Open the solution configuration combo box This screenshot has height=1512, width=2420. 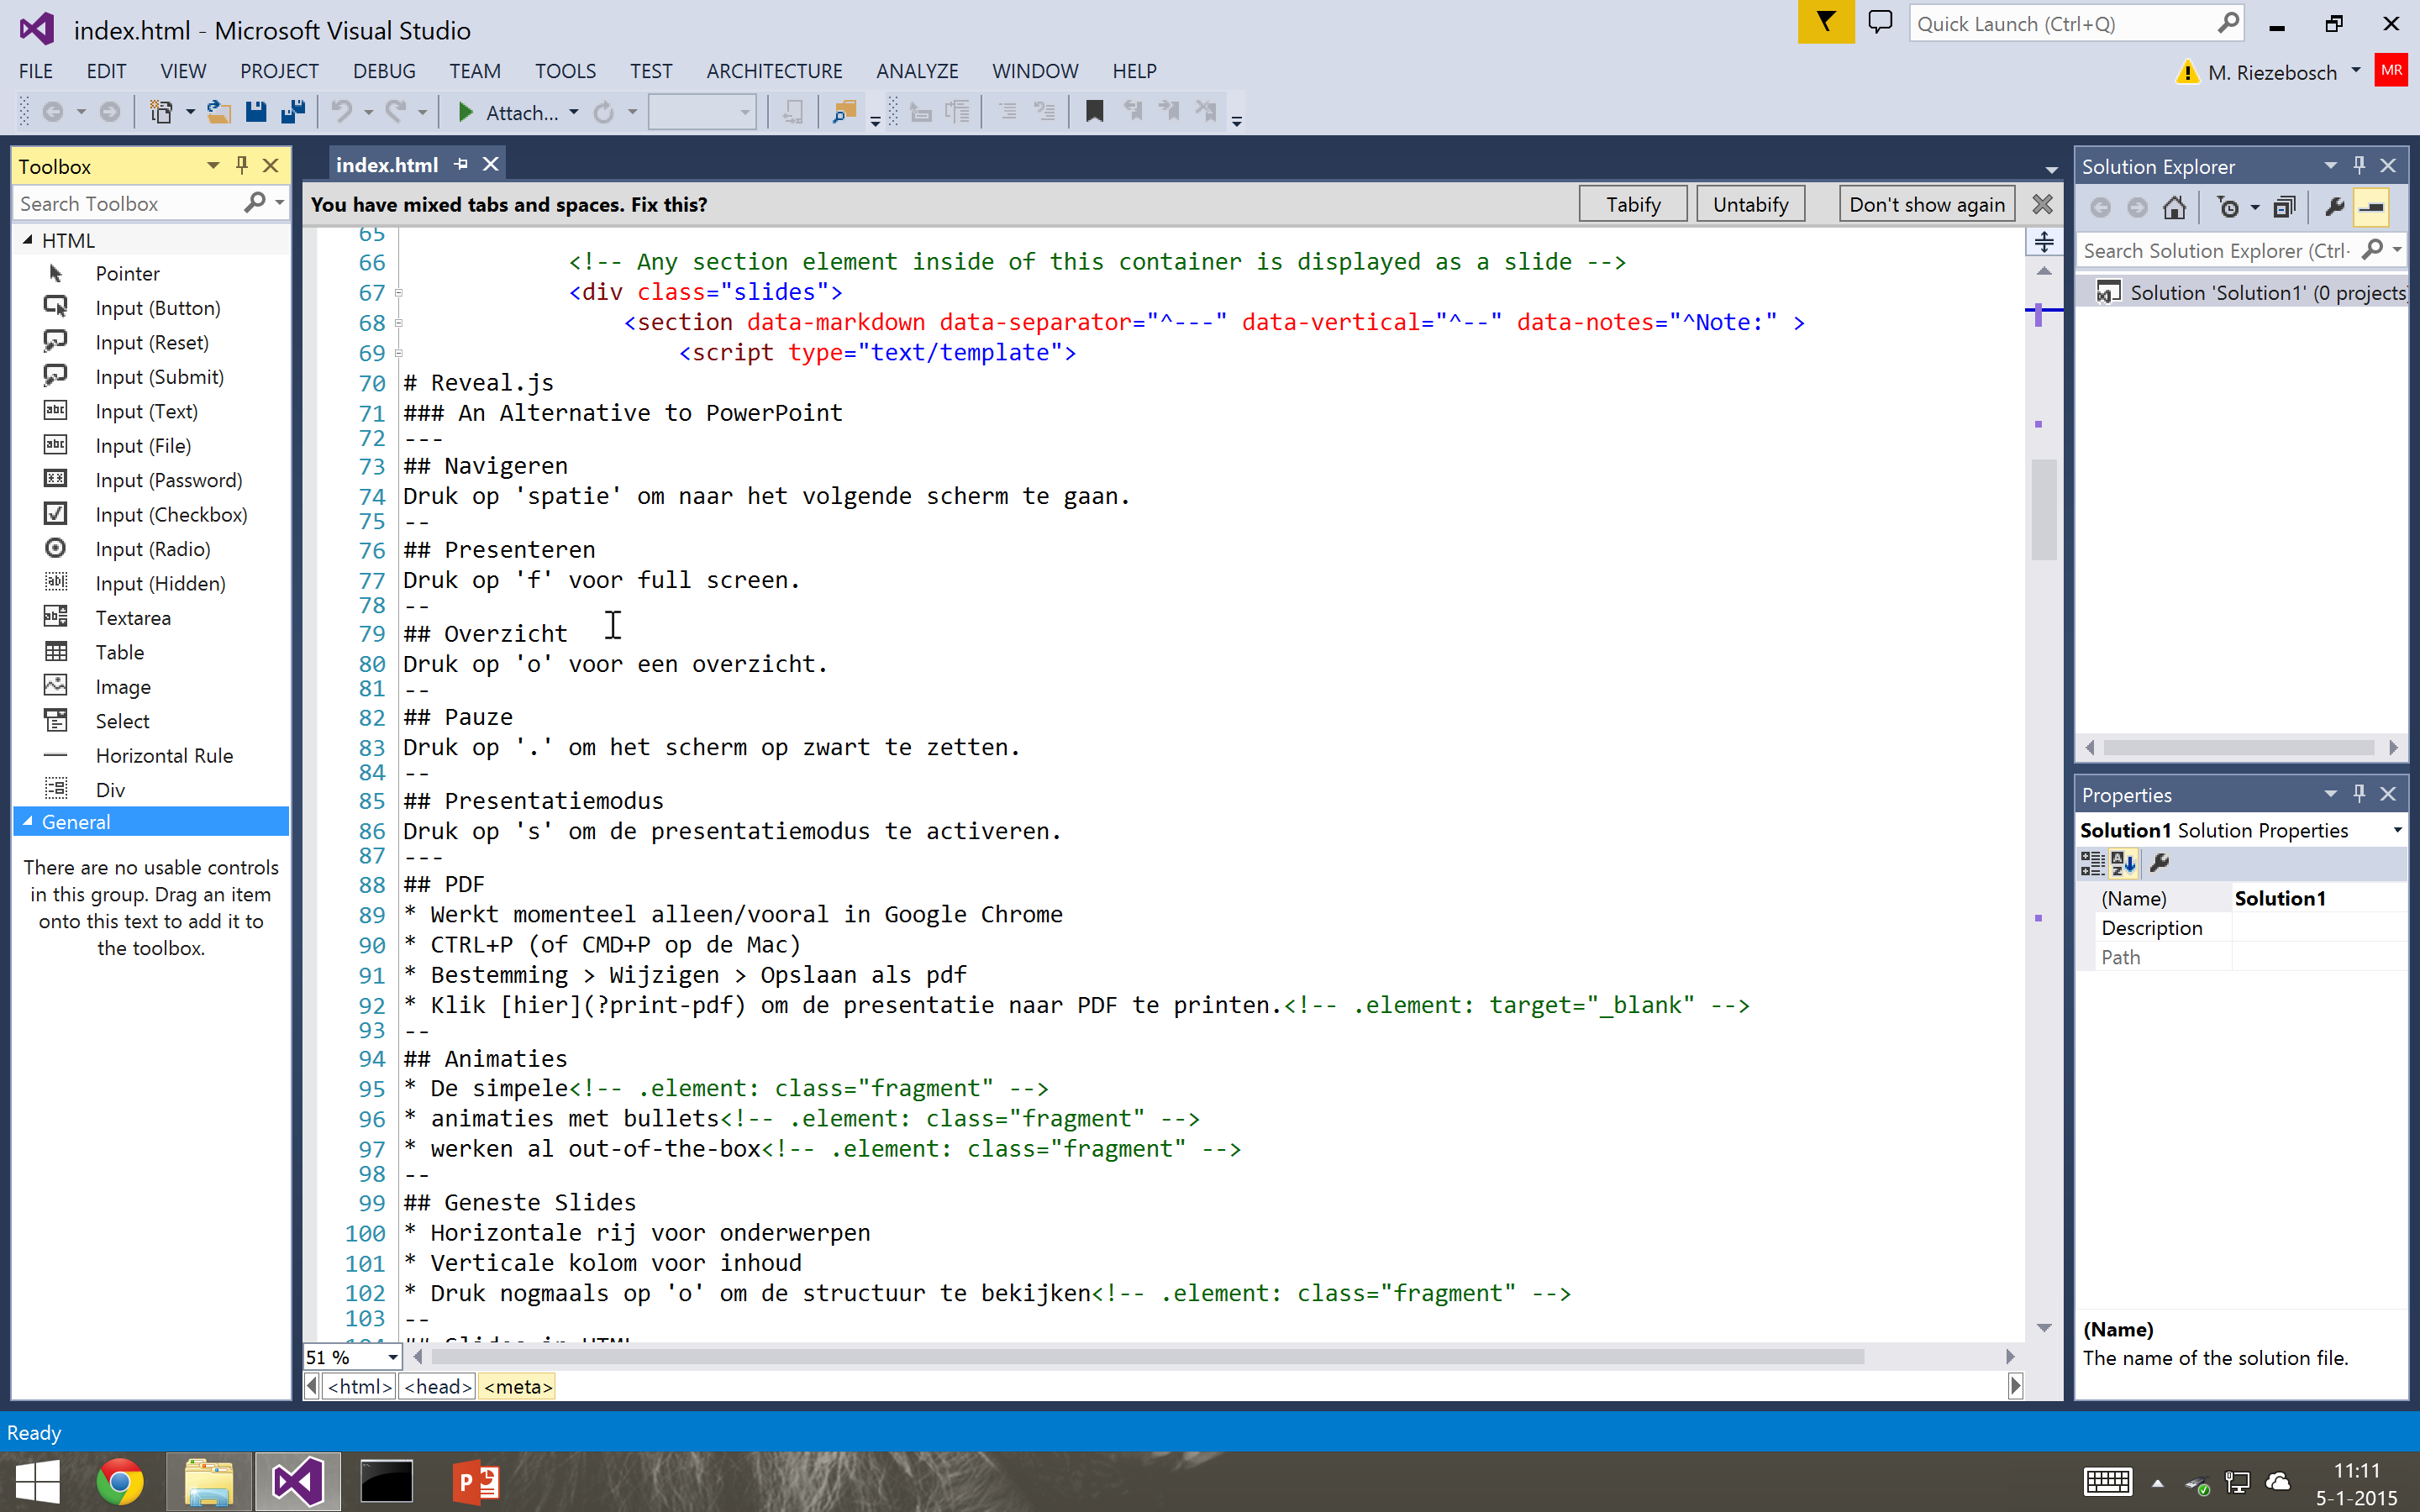[x=702, y=112]
